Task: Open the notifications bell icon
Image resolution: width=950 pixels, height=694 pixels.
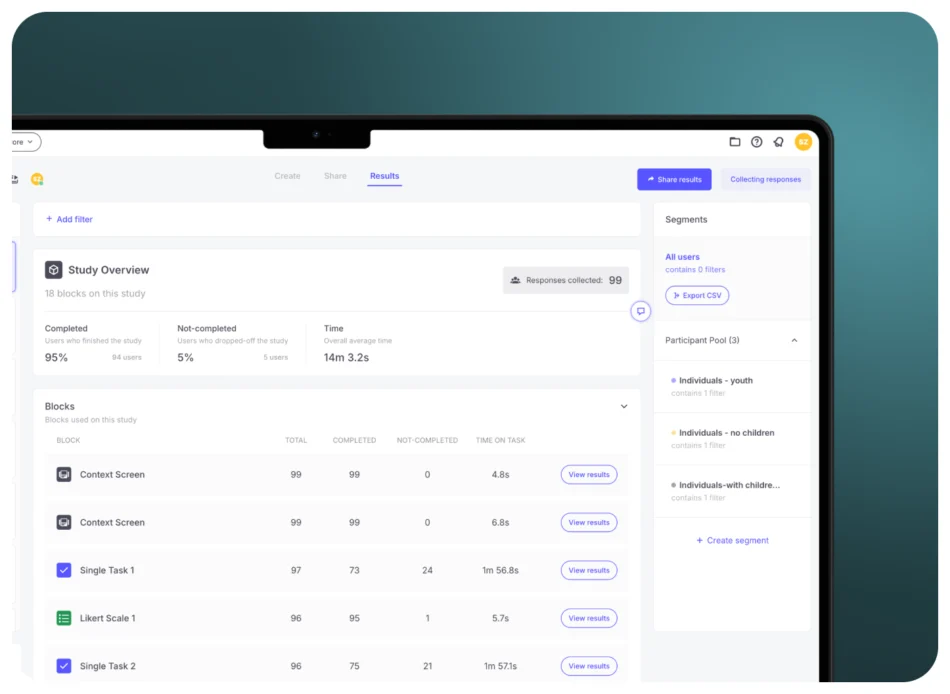Action: click(778, 143)
